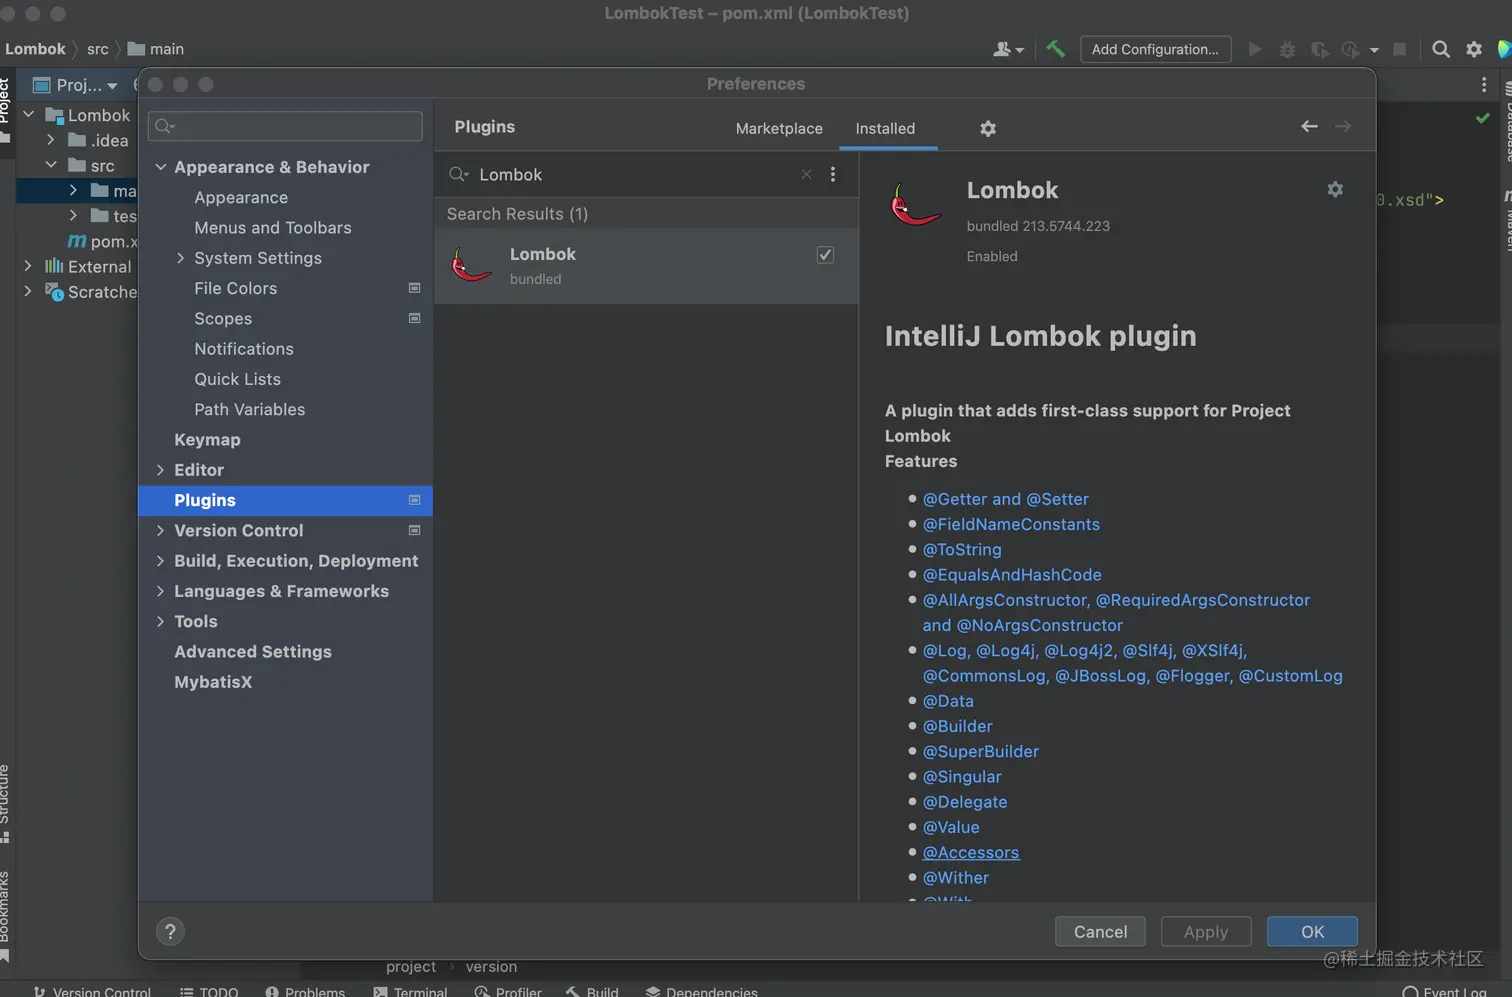Select Keymap in settings tree

[x=207, y=440]
